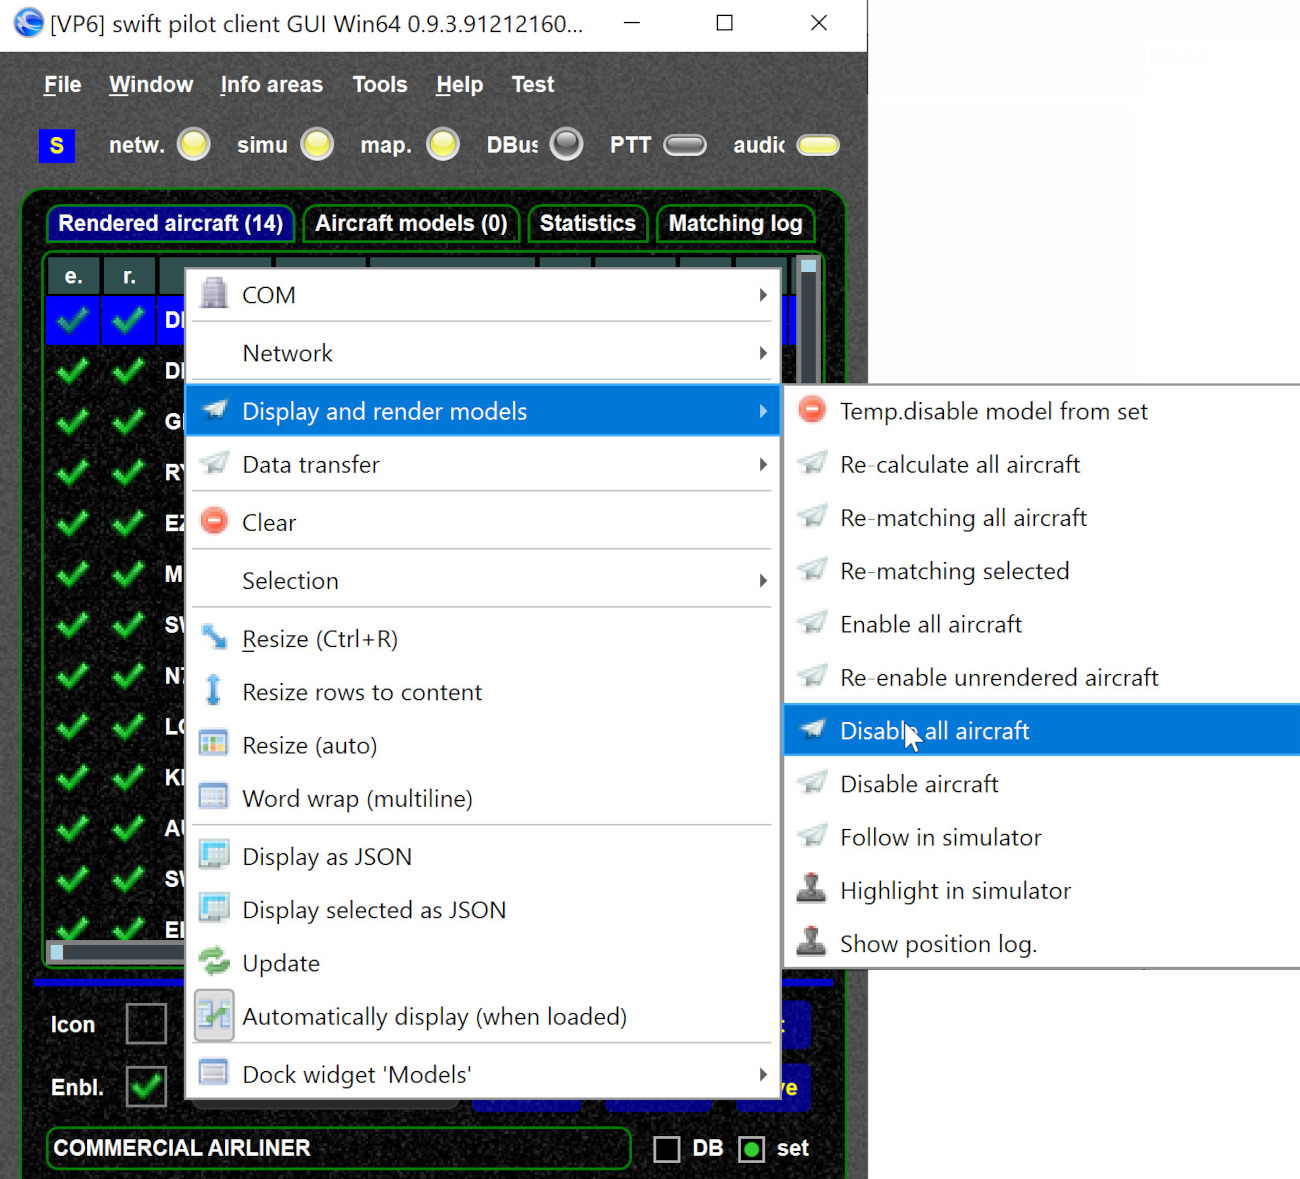
Task: Click the Show position log stamp icon
Action: [811, 941]
